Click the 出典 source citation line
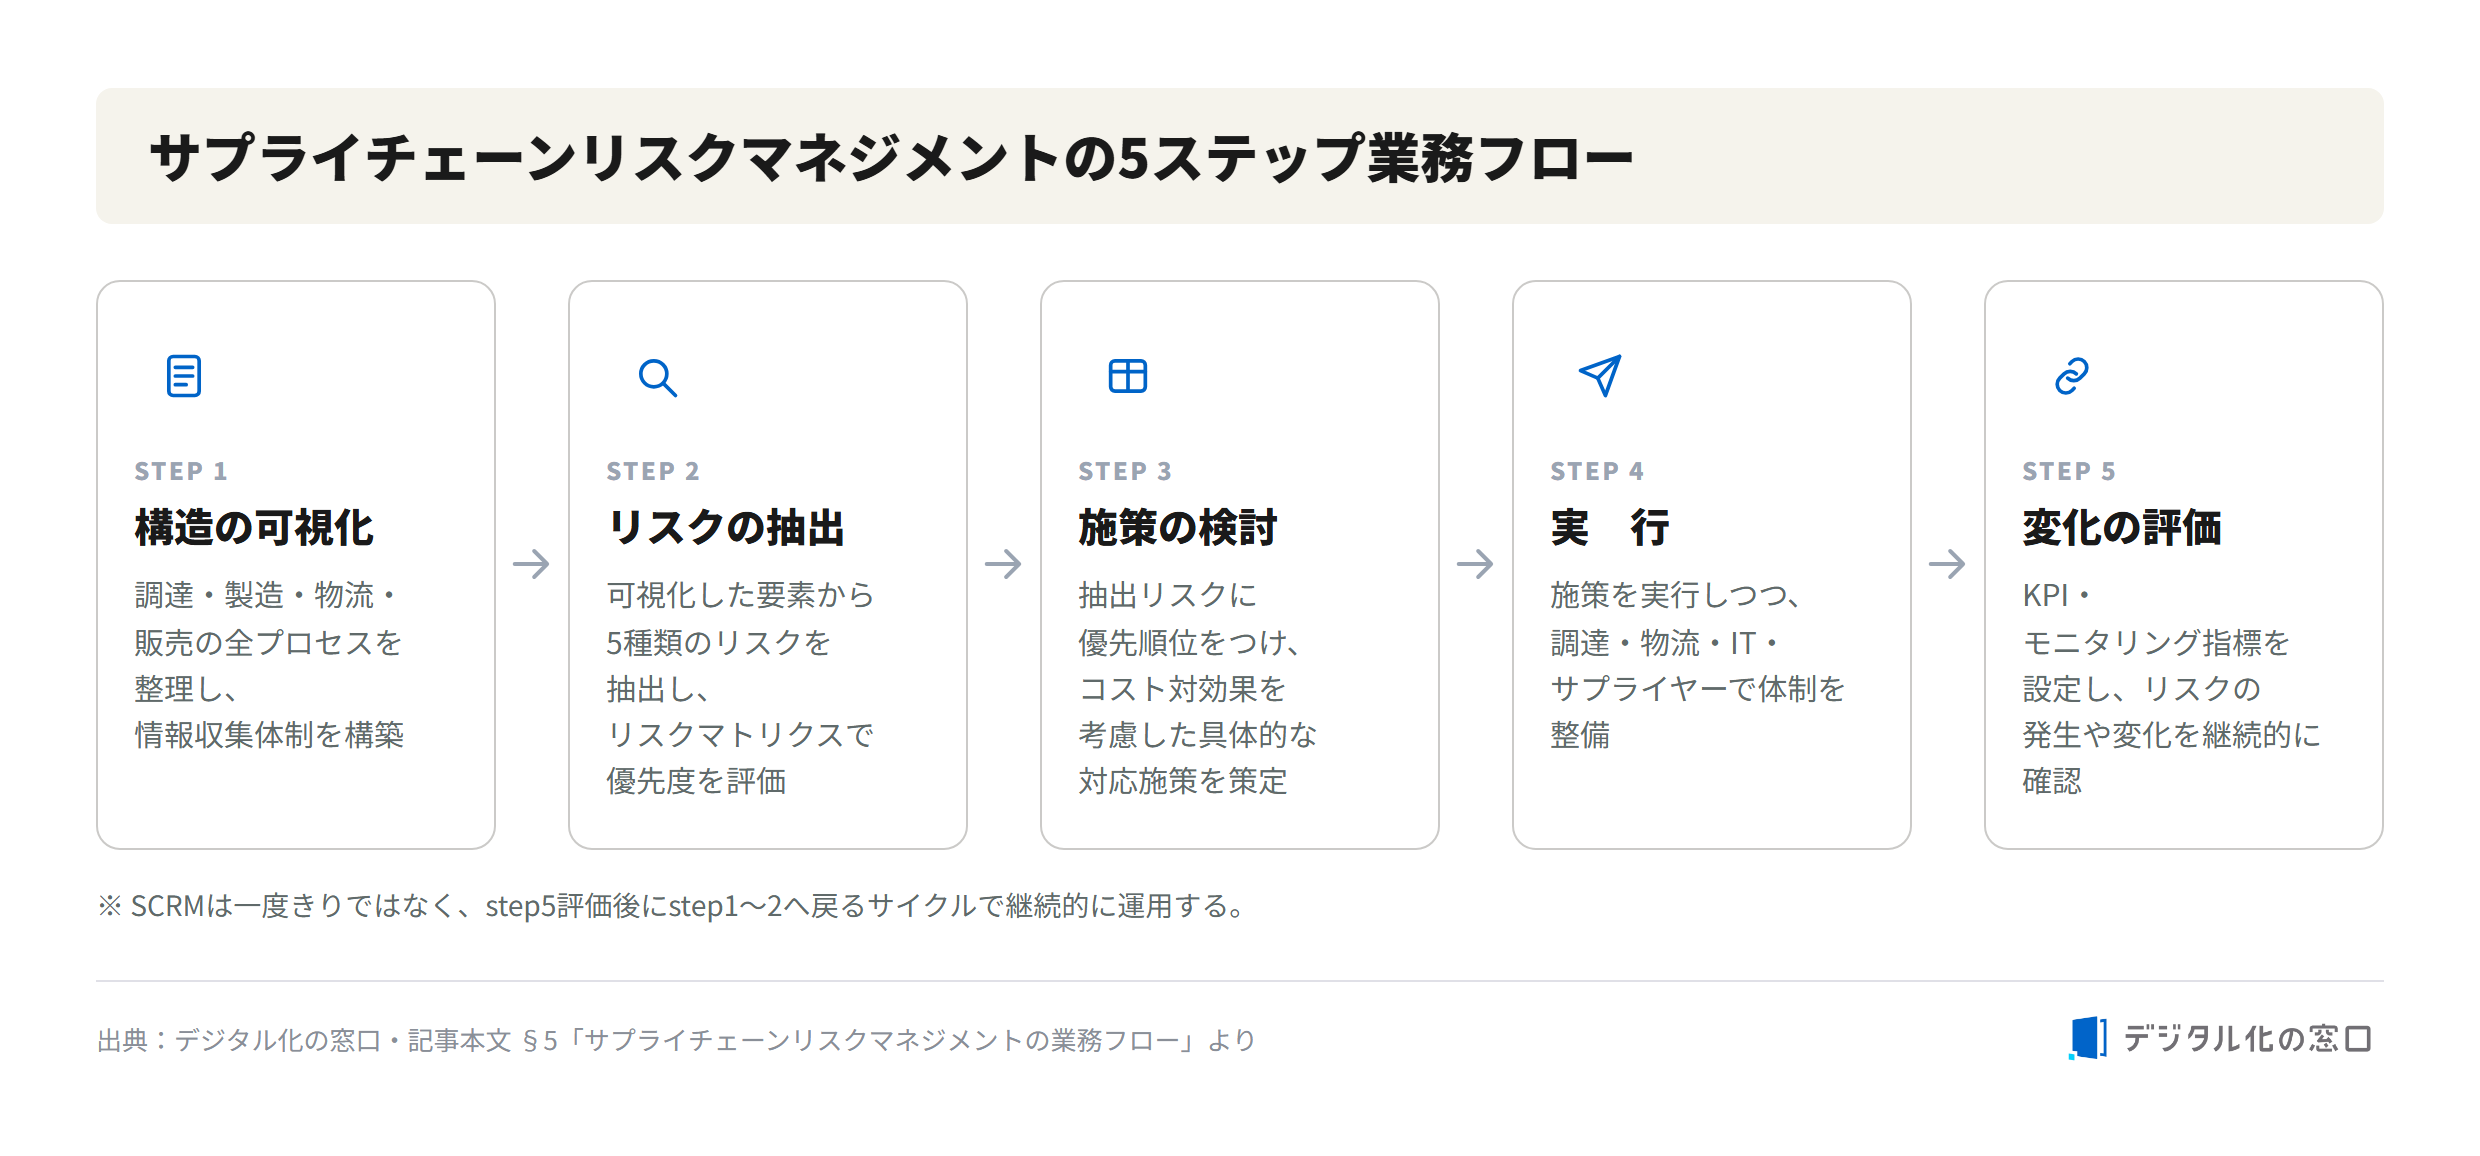2480x1156 pixels. point(676,1041)
